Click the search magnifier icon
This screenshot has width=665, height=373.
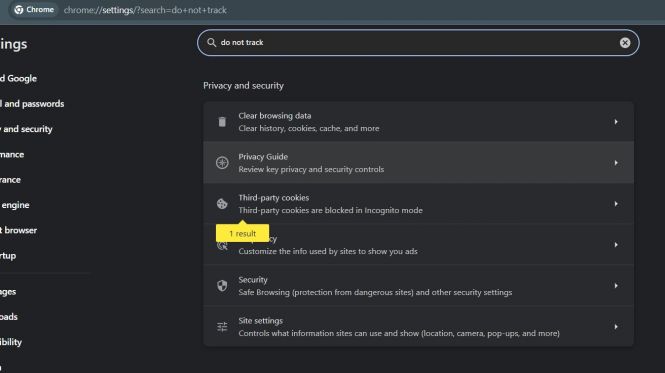(211, 42)
